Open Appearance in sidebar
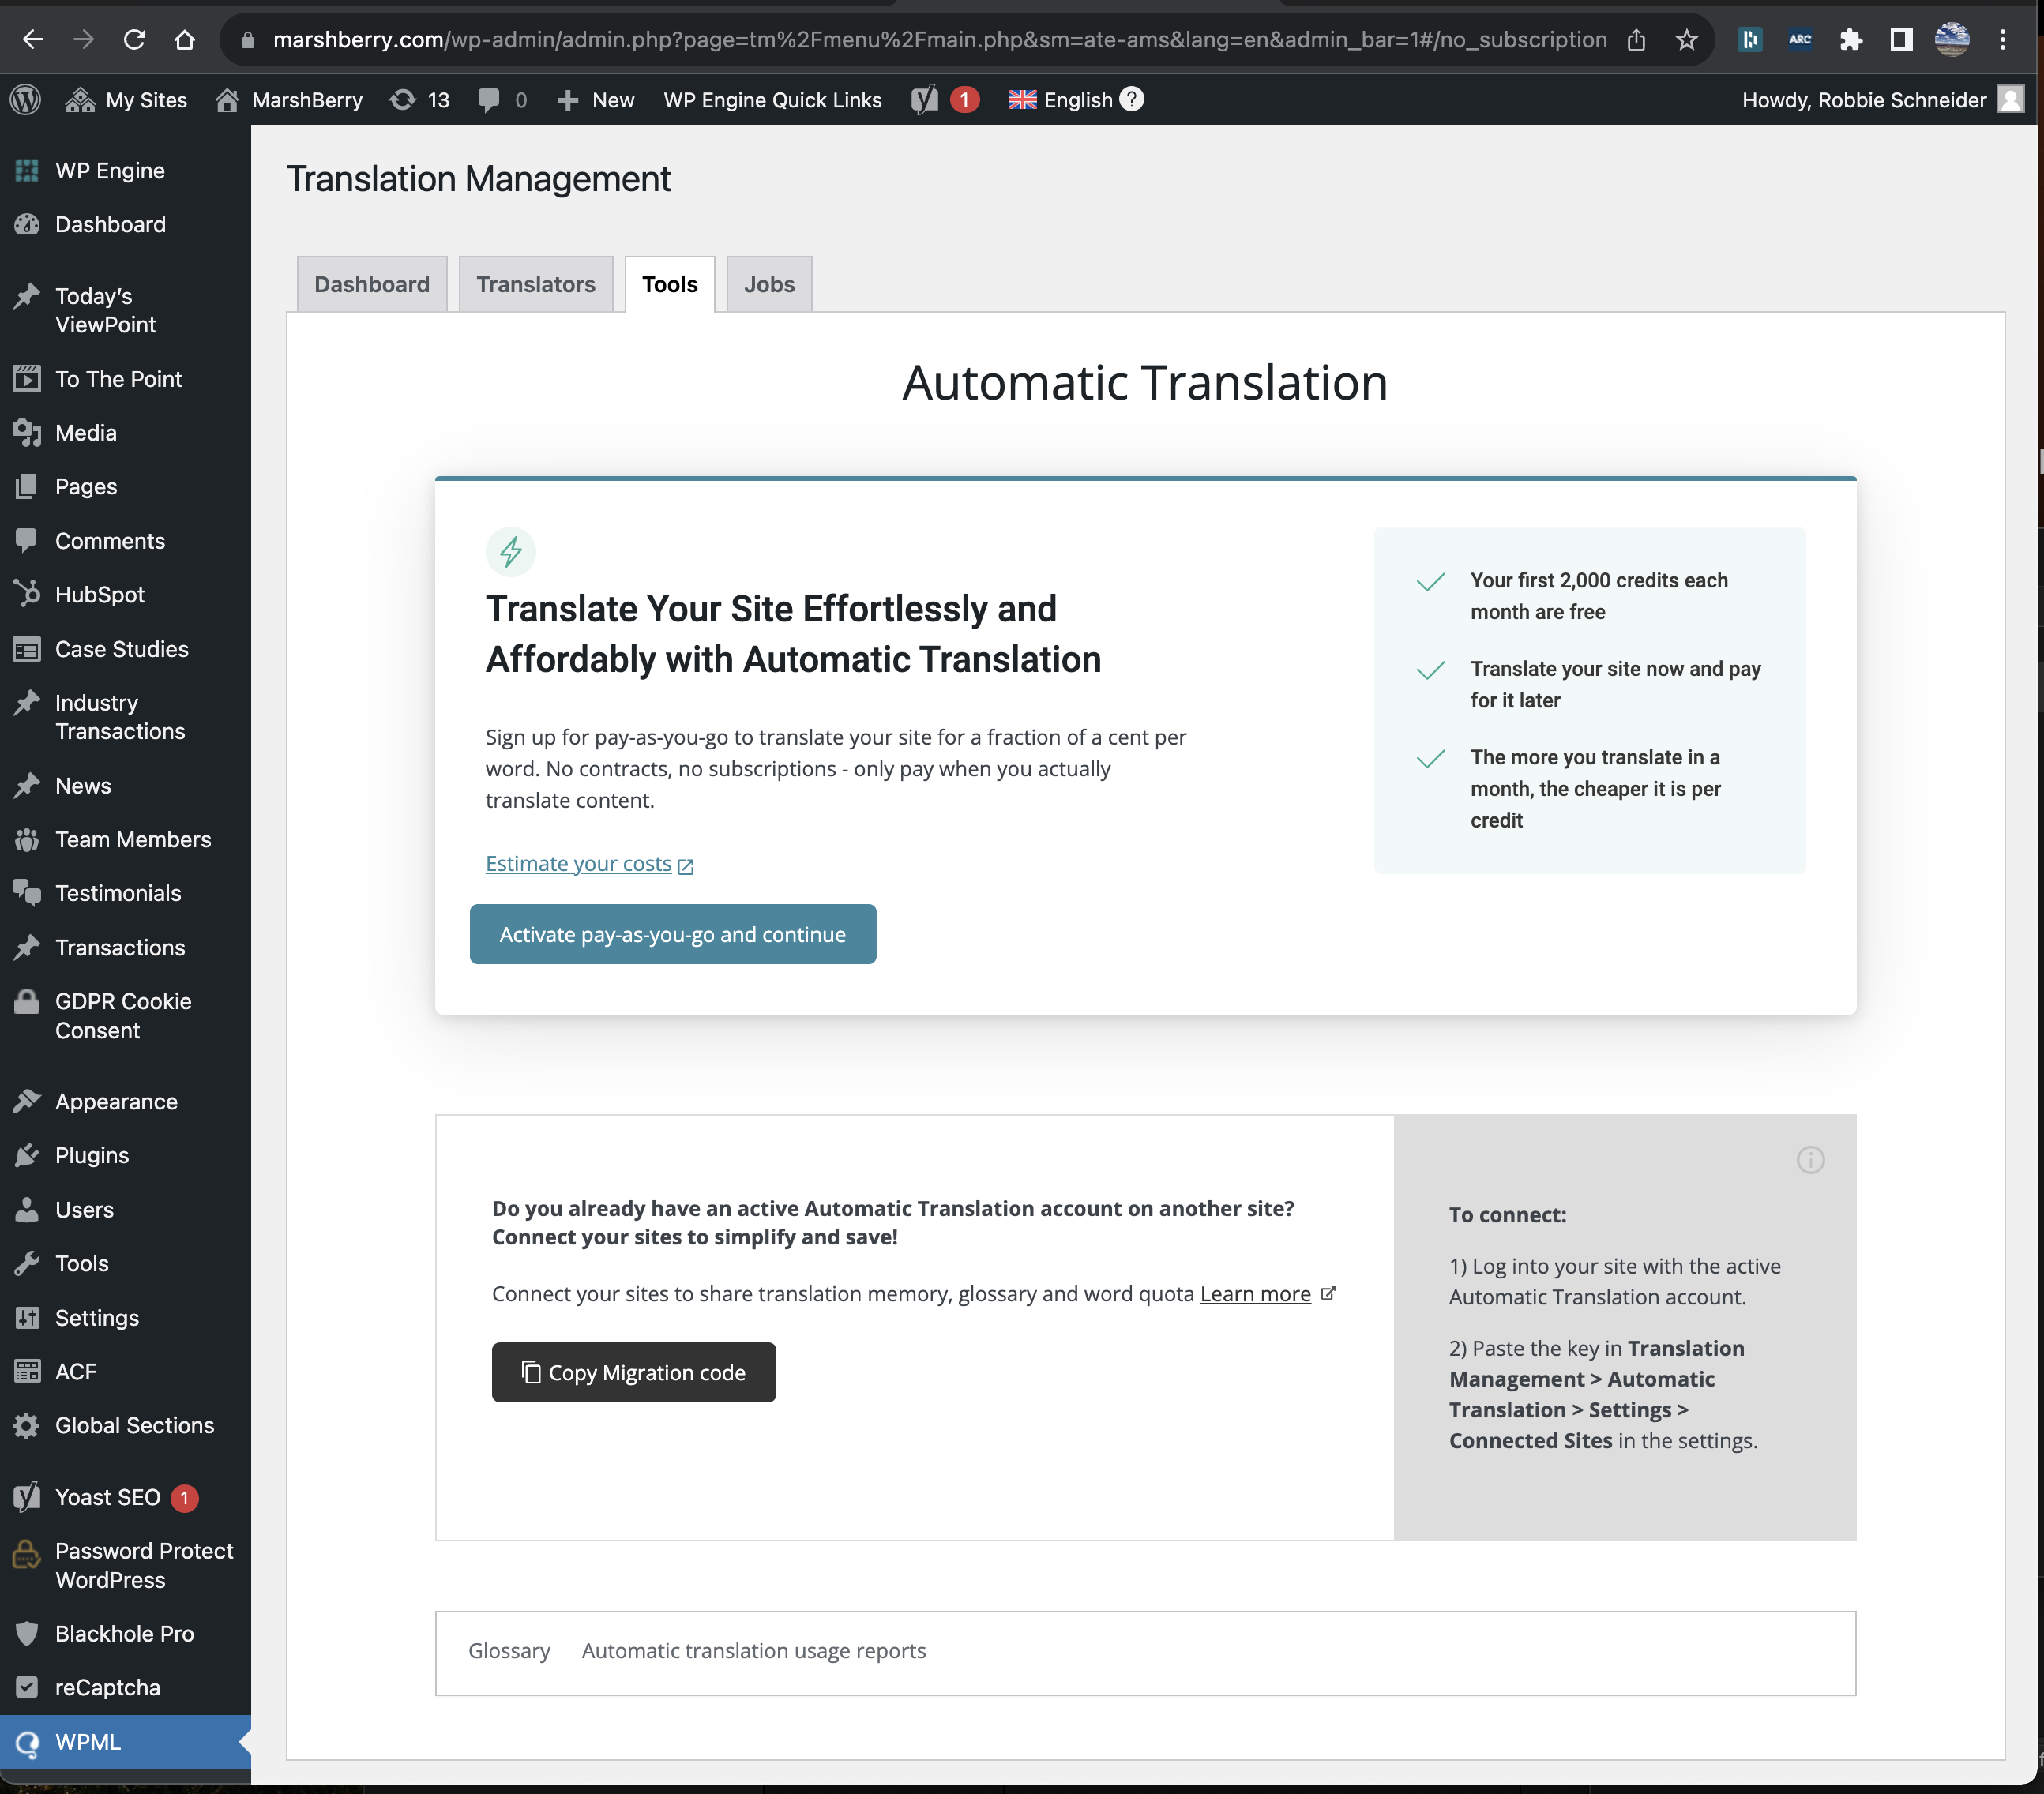The width and height of the screenshot is (2044, 1794). 125,1102
